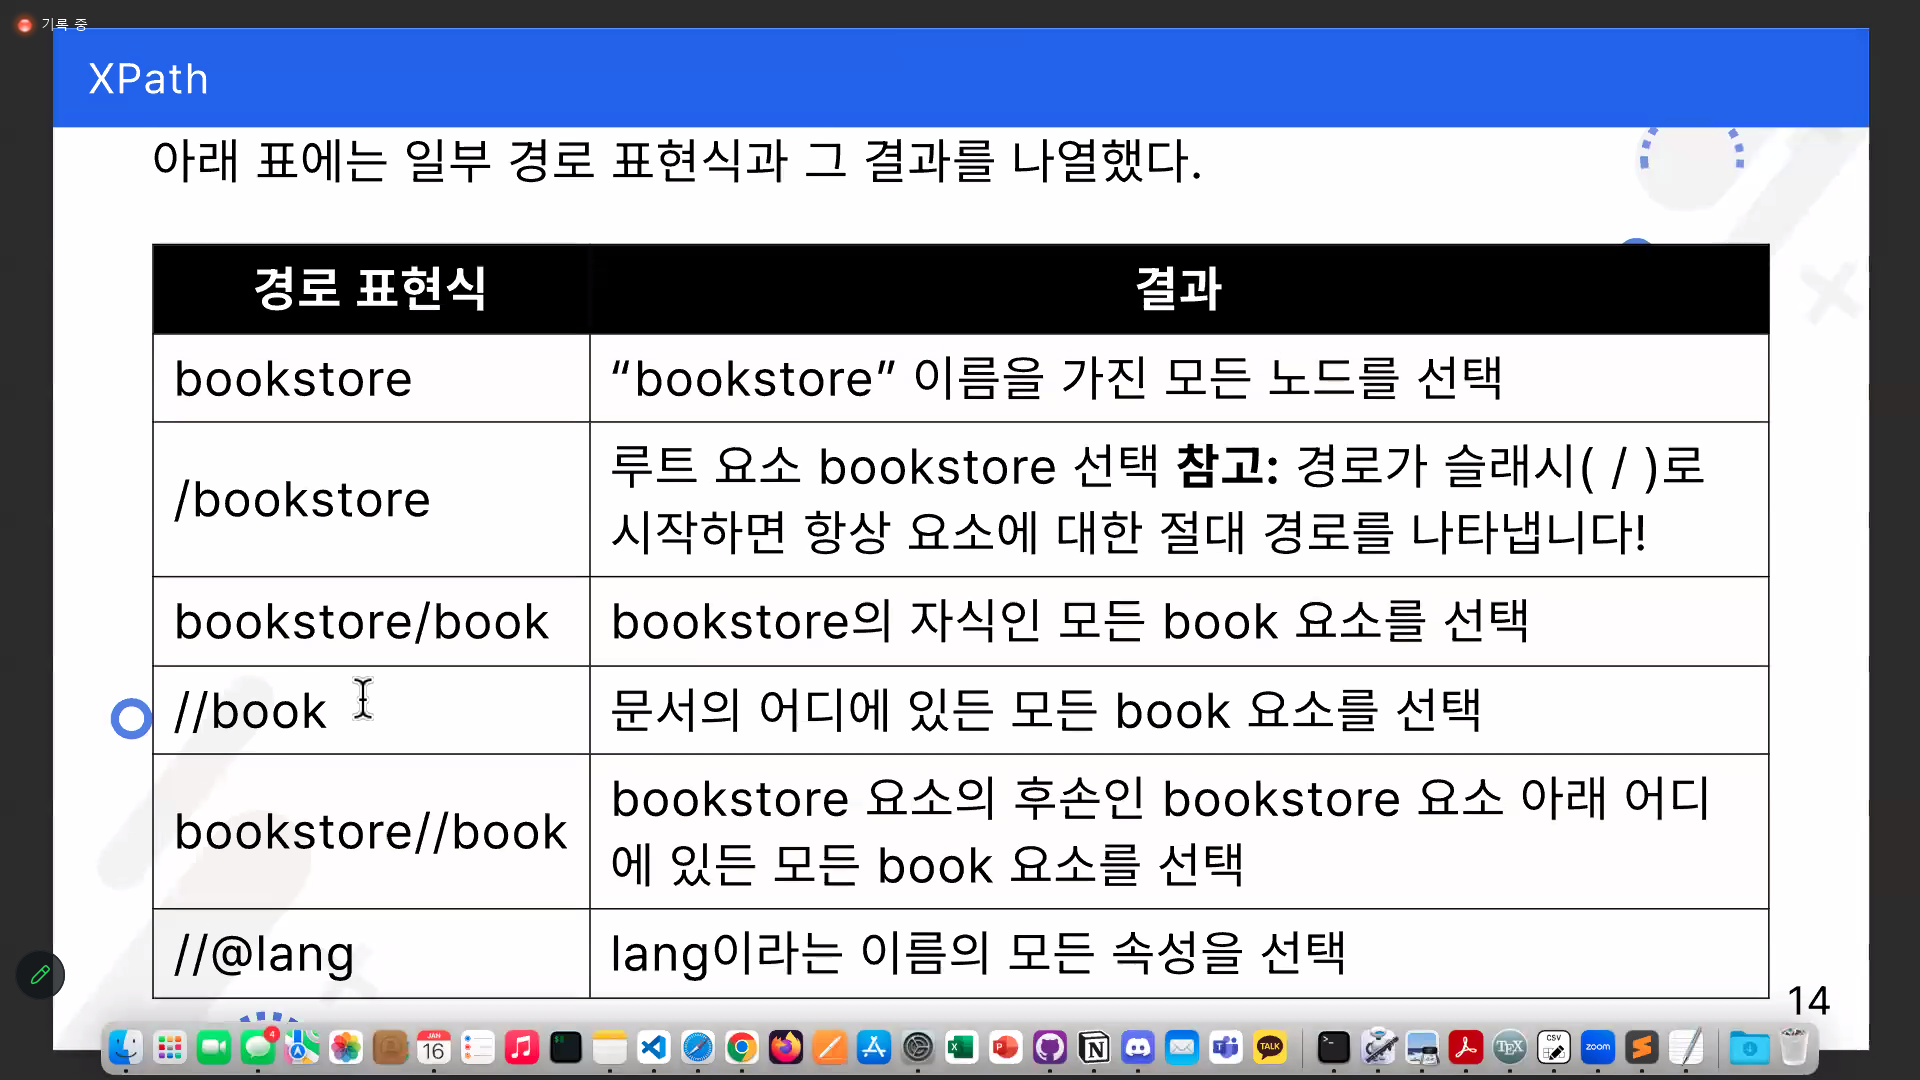This screenshot has height=1080, width=1920.
Task: Launch Discord from the dock
Action: pos(1138,1048)
